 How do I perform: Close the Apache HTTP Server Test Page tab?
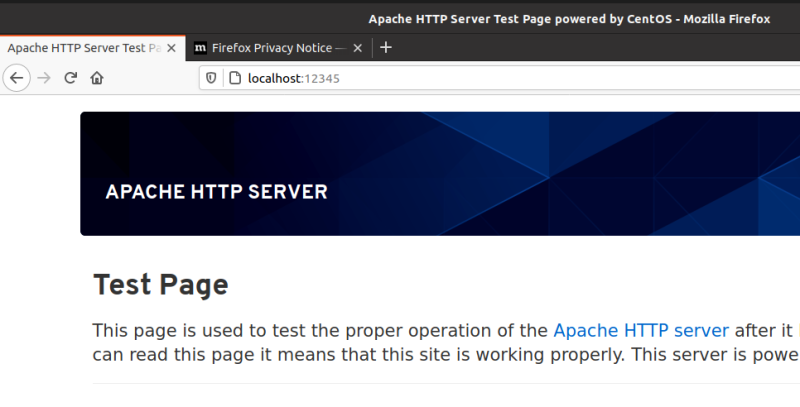point(171,47)
